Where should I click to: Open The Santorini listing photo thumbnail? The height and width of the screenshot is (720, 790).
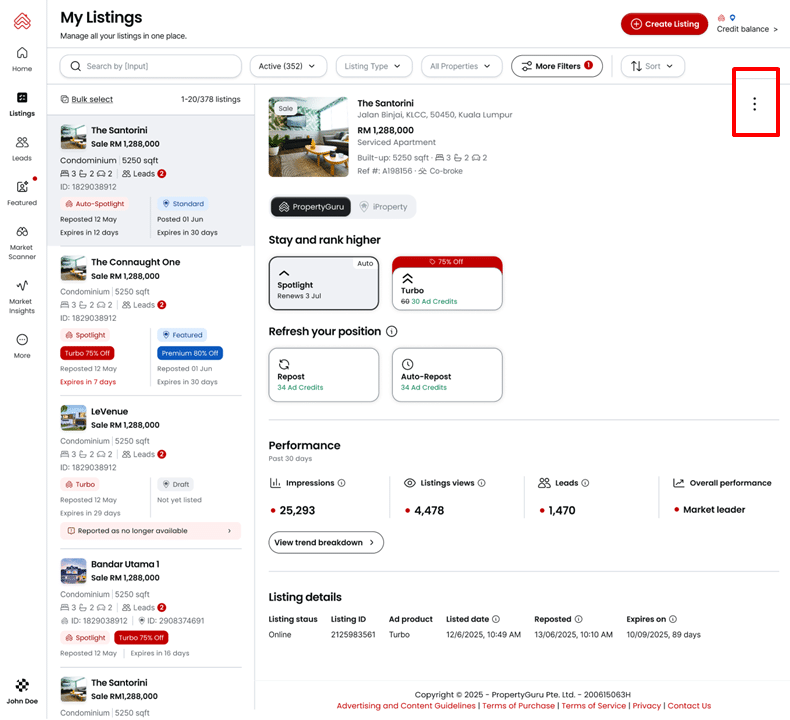point(308,137)
